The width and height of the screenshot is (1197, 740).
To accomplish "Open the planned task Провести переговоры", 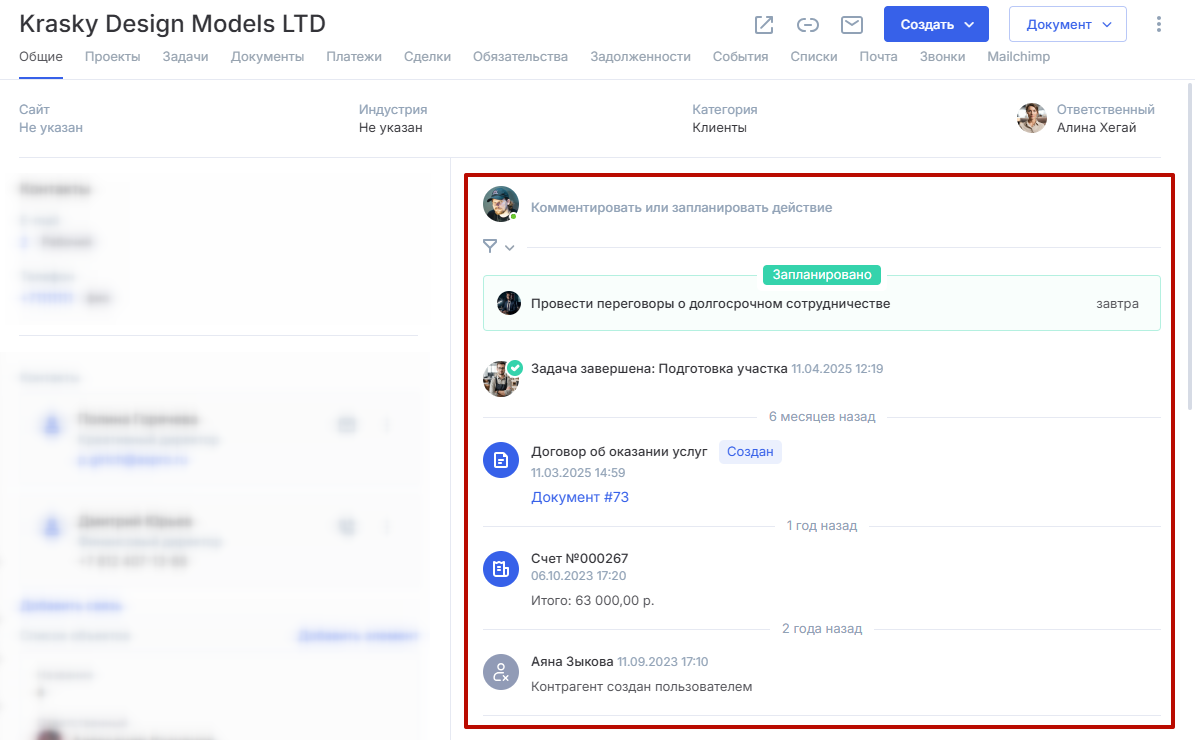I will (710, 304).
